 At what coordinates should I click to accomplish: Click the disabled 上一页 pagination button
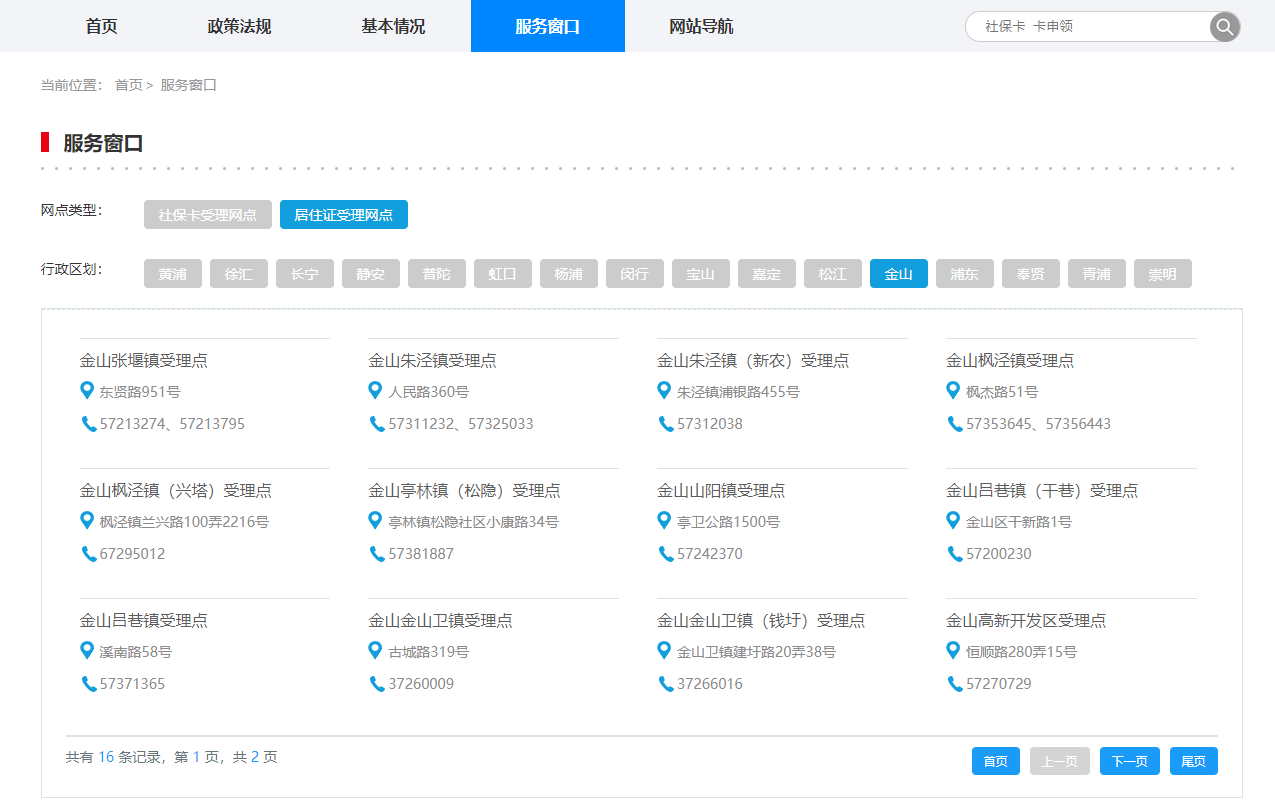coord(1060,761)
